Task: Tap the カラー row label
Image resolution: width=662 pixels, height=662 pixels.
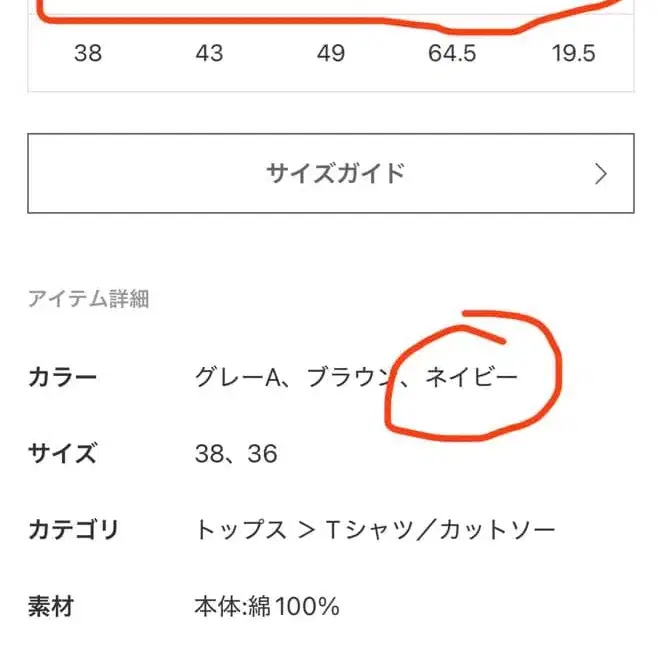Action: (63, 378)
